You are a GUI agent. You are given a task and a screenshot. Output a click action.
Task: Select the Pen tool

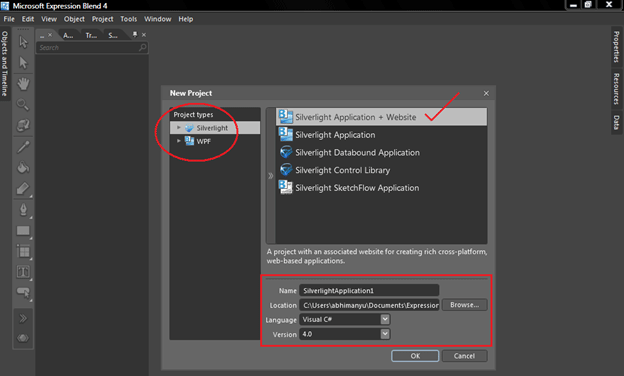[23, 210]
